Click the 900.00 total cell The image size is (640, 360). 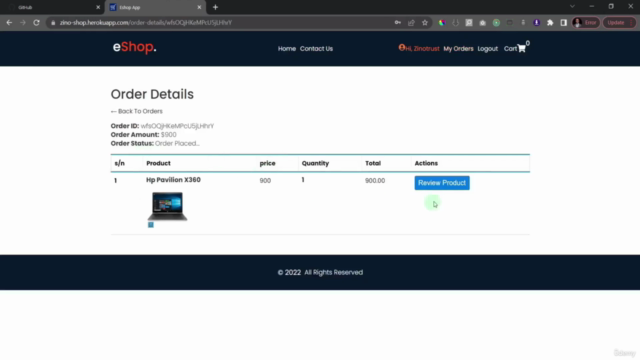tap(375, 180)
